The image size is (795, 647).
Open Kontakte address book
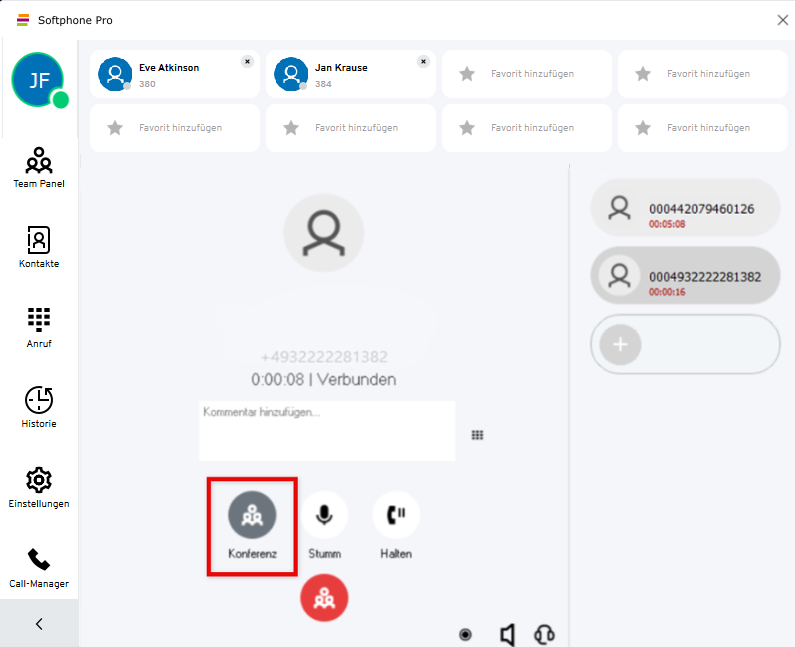pos(39,247)
